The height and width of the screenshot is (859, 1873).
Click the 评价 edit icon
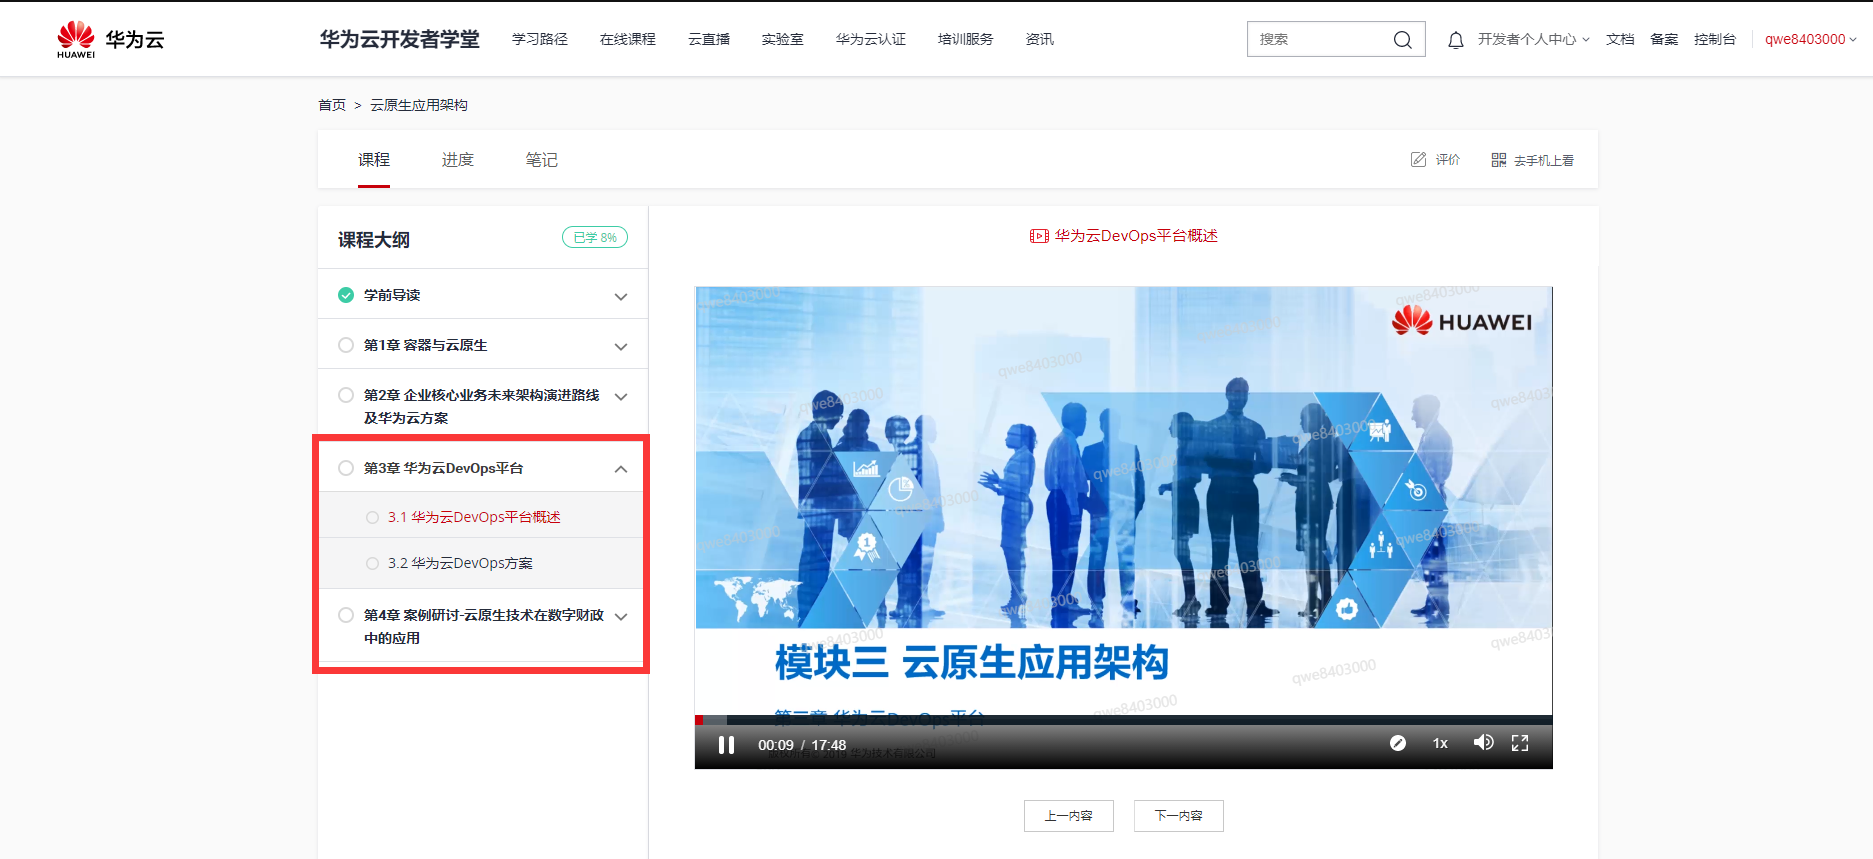click(1418, 160)
